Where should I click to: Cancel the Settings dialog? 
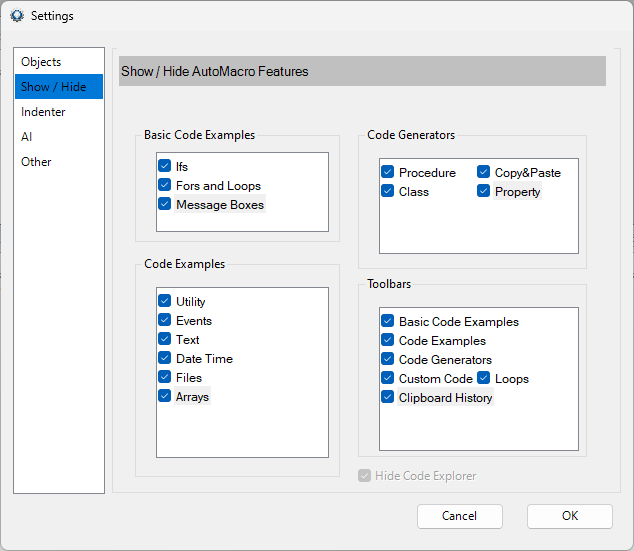(x=460, y=516)
